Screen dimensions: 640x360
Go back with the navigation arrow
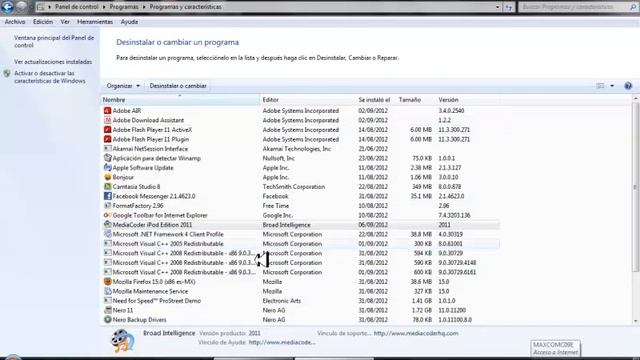tap(7, 6)
